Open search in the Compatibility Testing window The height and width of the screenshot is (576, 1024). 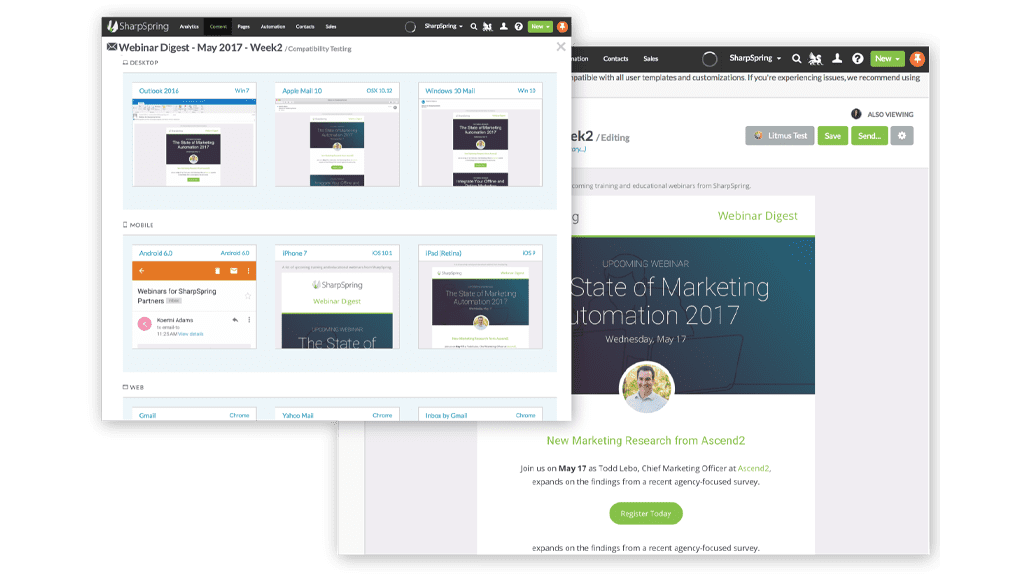(x=474, y=27)
